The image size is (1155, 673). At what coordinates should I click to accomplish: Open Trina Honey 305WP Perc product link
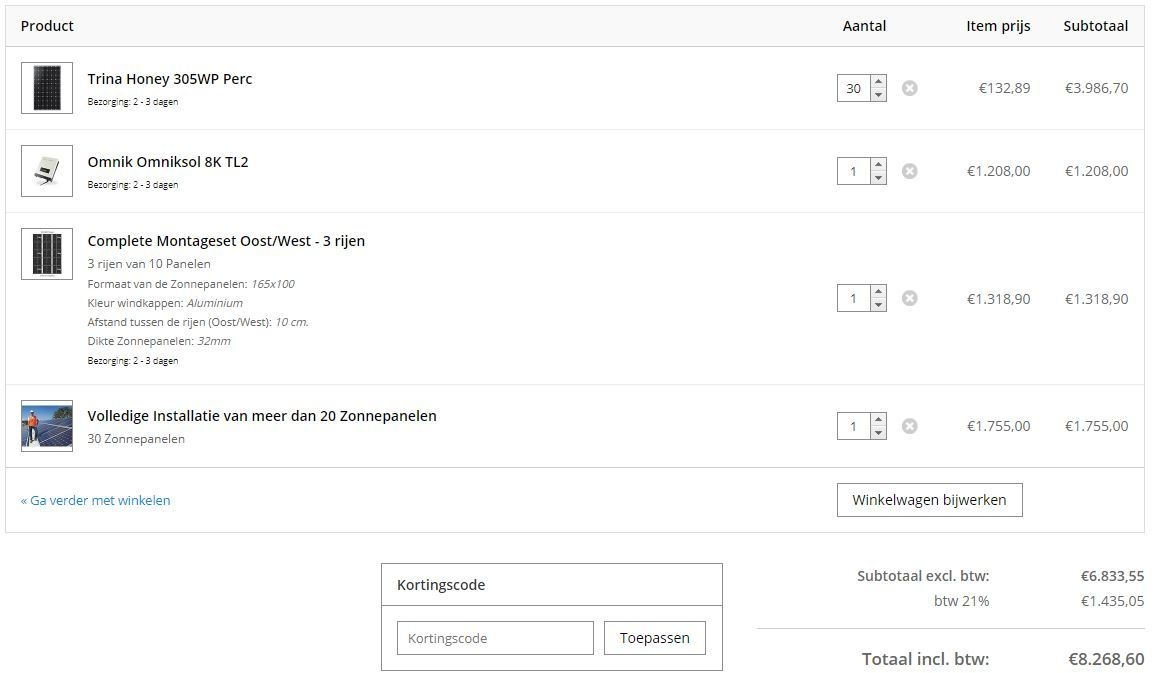[x=170, y=79]
